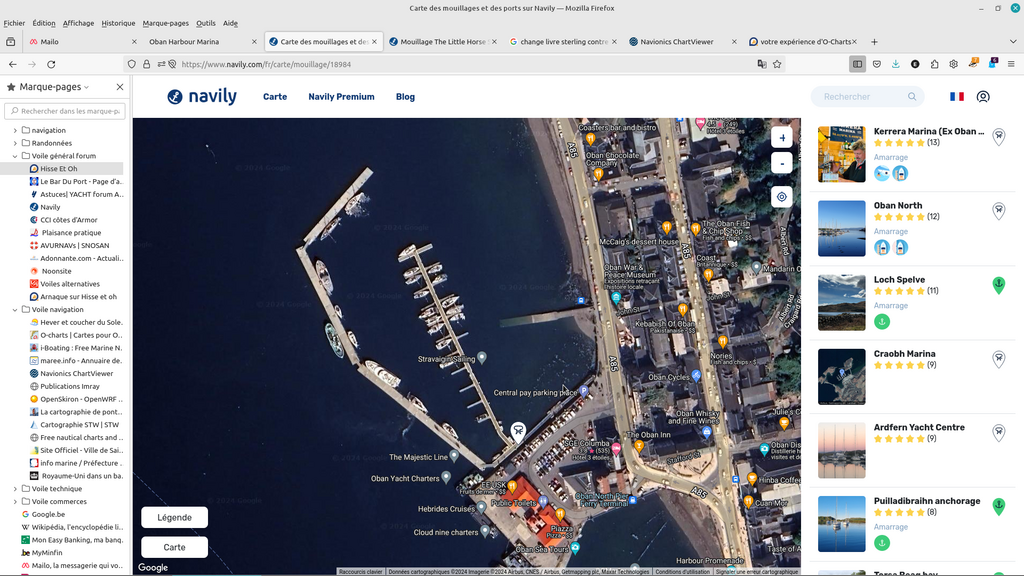Open the Google.be bookmark

48,514
